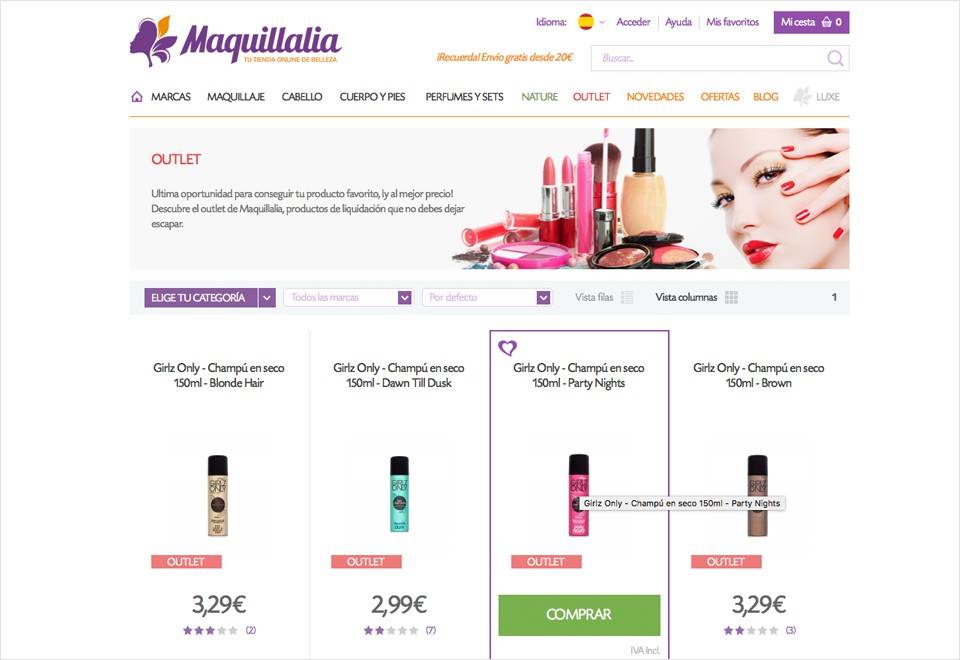The height and width of the screenshot is (660, 960).
Task: Click the search magnifier icon
Action: [x=835, y=58]
